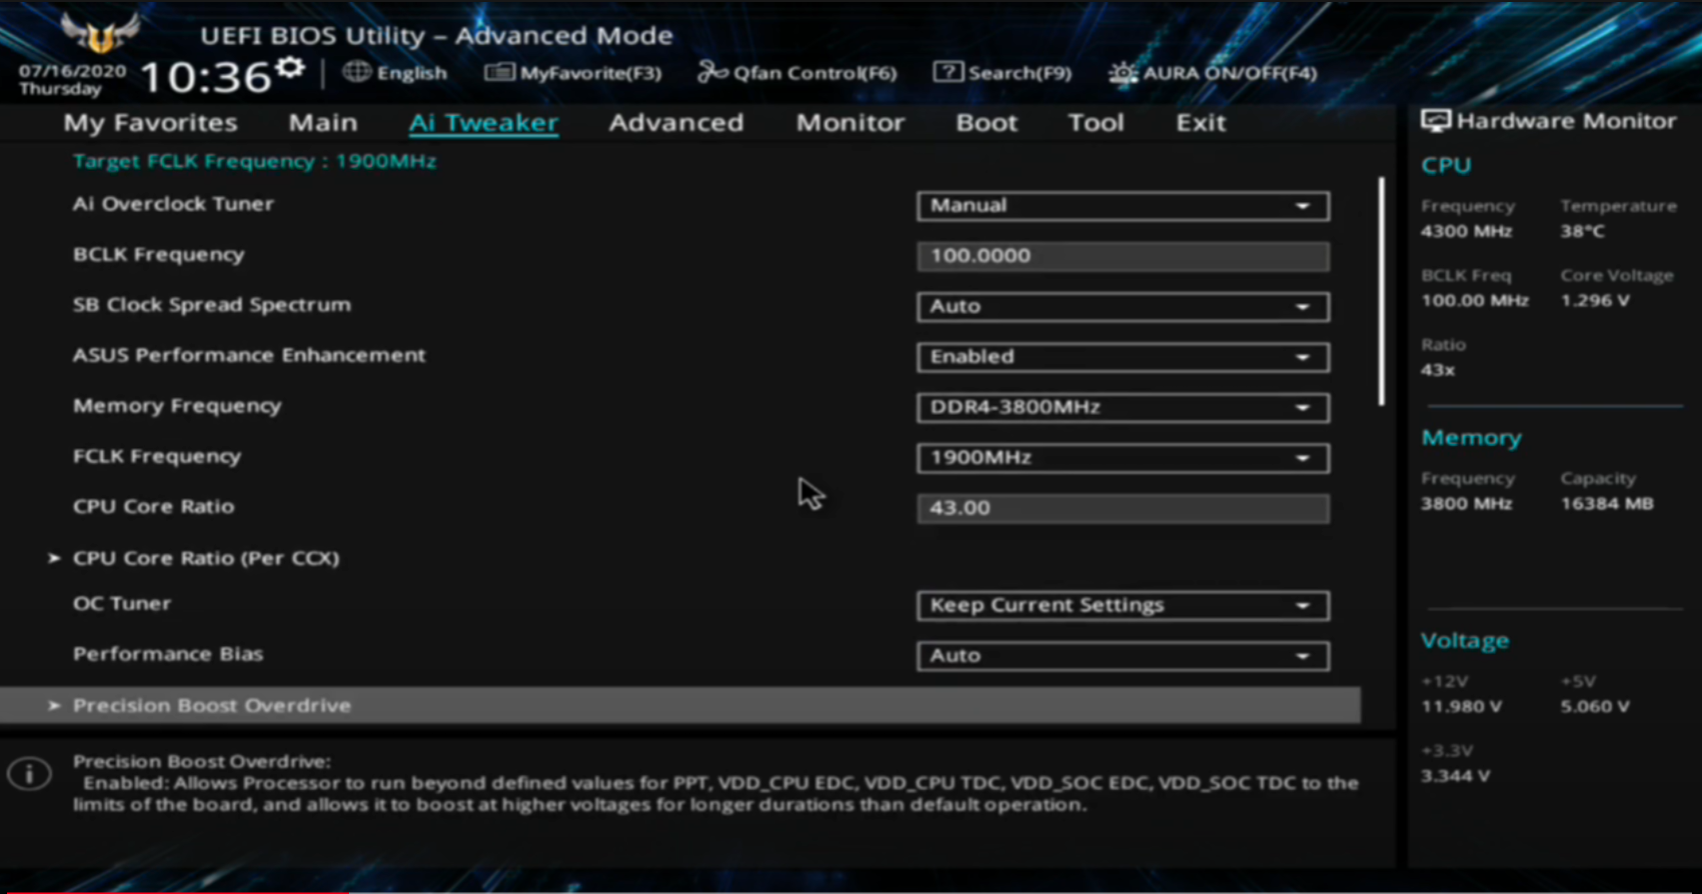Click CPU frequency value 4300 MHz
The image size is (1702, 894).
click(1466, 231)
